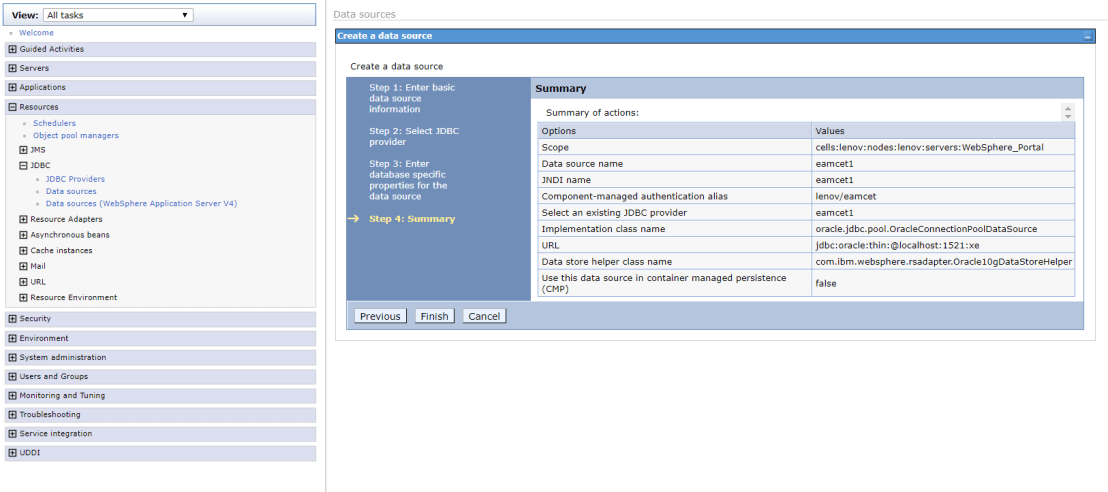Click the Finish button

pyautogui.click(x=434, y=316)
